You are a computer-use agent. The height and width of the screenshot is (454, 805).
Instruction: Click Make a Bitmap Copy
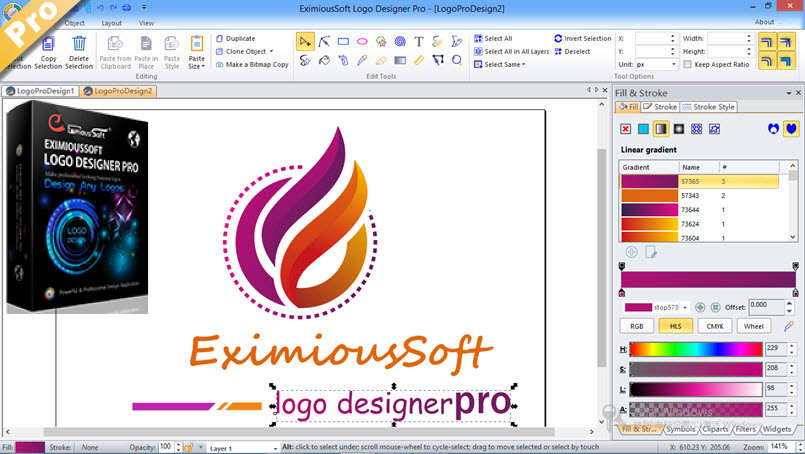pyautogui.click(x=252, y=65)
